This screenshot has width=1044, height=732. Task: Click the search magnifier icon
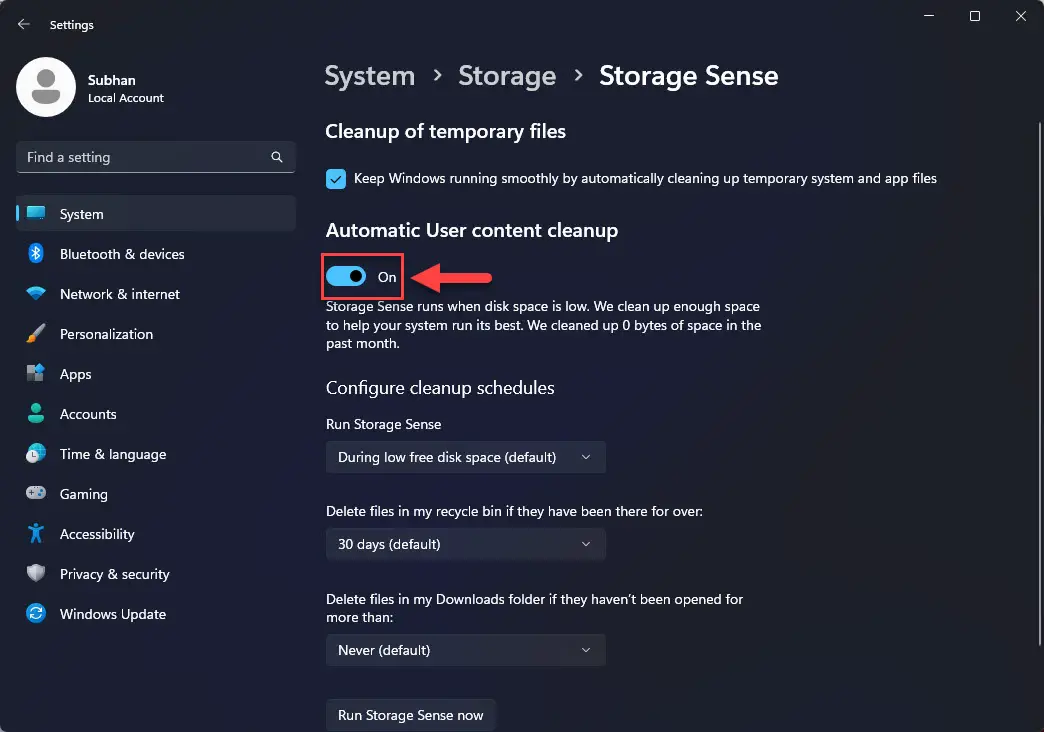coord(277,157)
